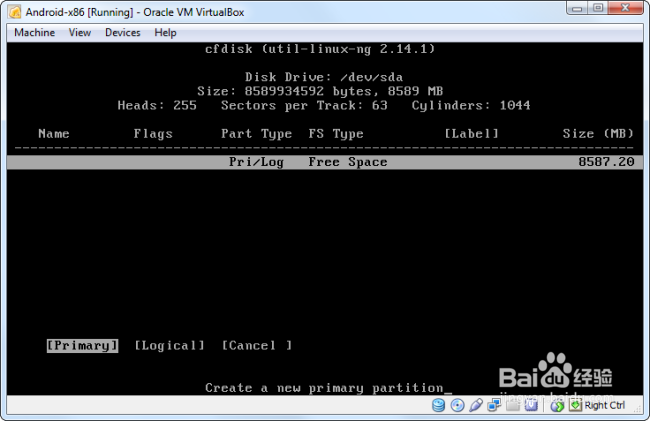Open the Machine menu
Image resolution: width=650 pixels, height=421 pixels.
pos(34,32)
